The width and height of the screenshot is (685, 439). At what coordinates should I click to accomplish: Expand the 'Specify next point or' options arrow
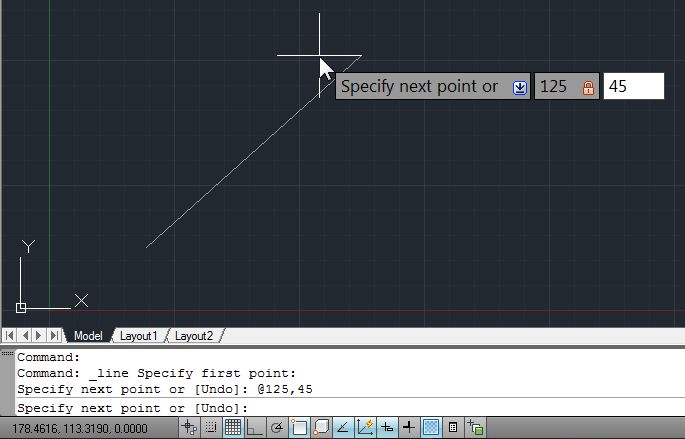click(x=519, y=87)
